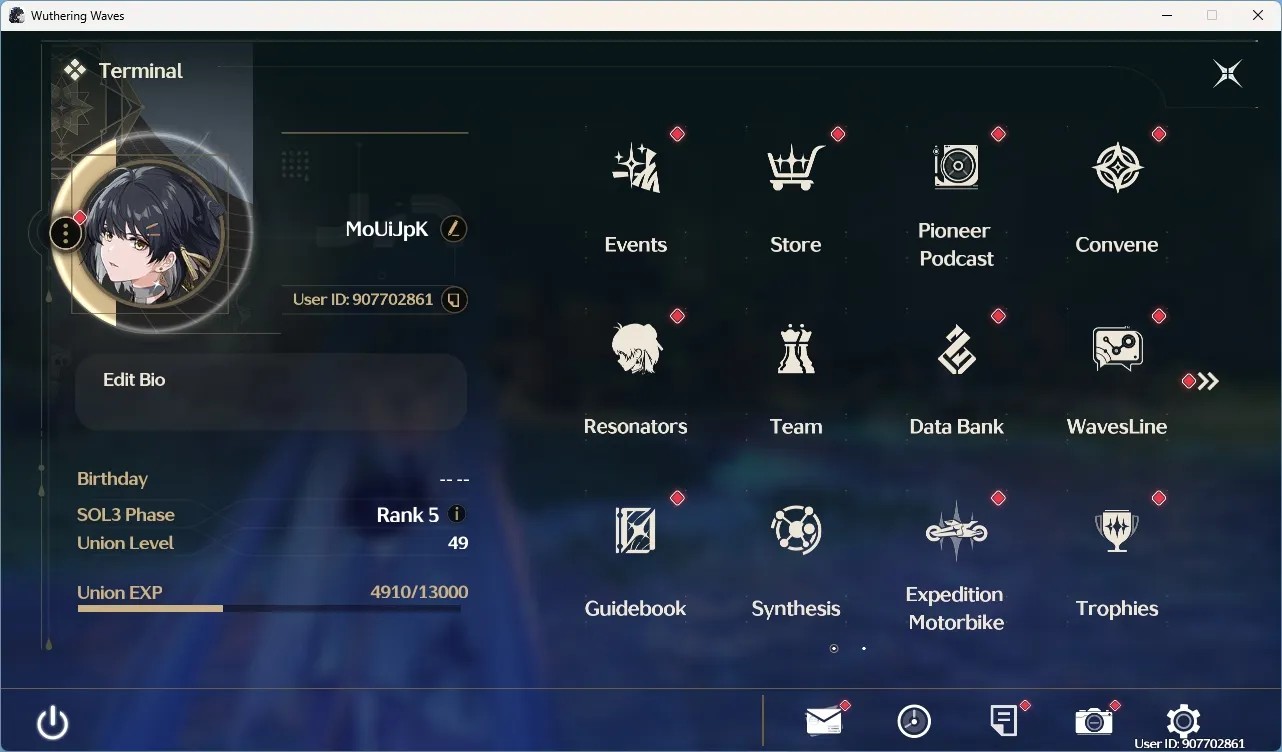Open the Convene icon
The width and height of the screenshot is (1282, 752).
click(x=1117, y=168)
